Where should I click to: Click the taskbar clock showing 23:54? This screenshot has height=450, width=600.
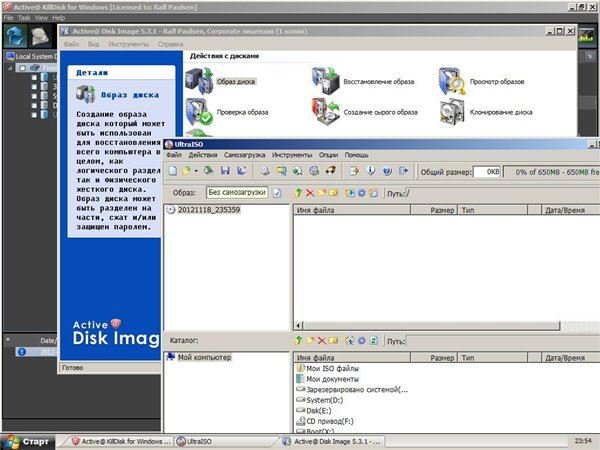(583, 441)
